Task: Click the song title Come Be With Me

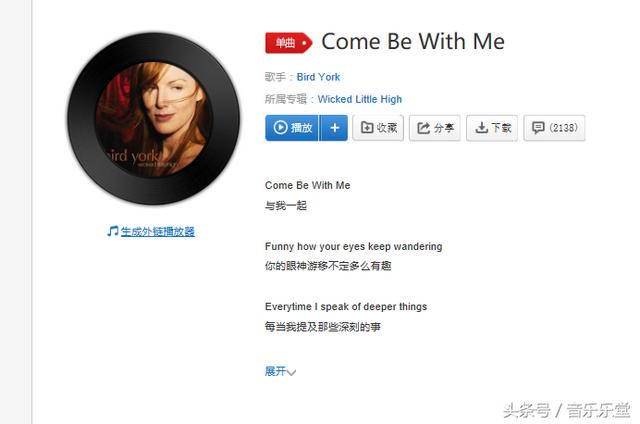Action: [413, 42]
